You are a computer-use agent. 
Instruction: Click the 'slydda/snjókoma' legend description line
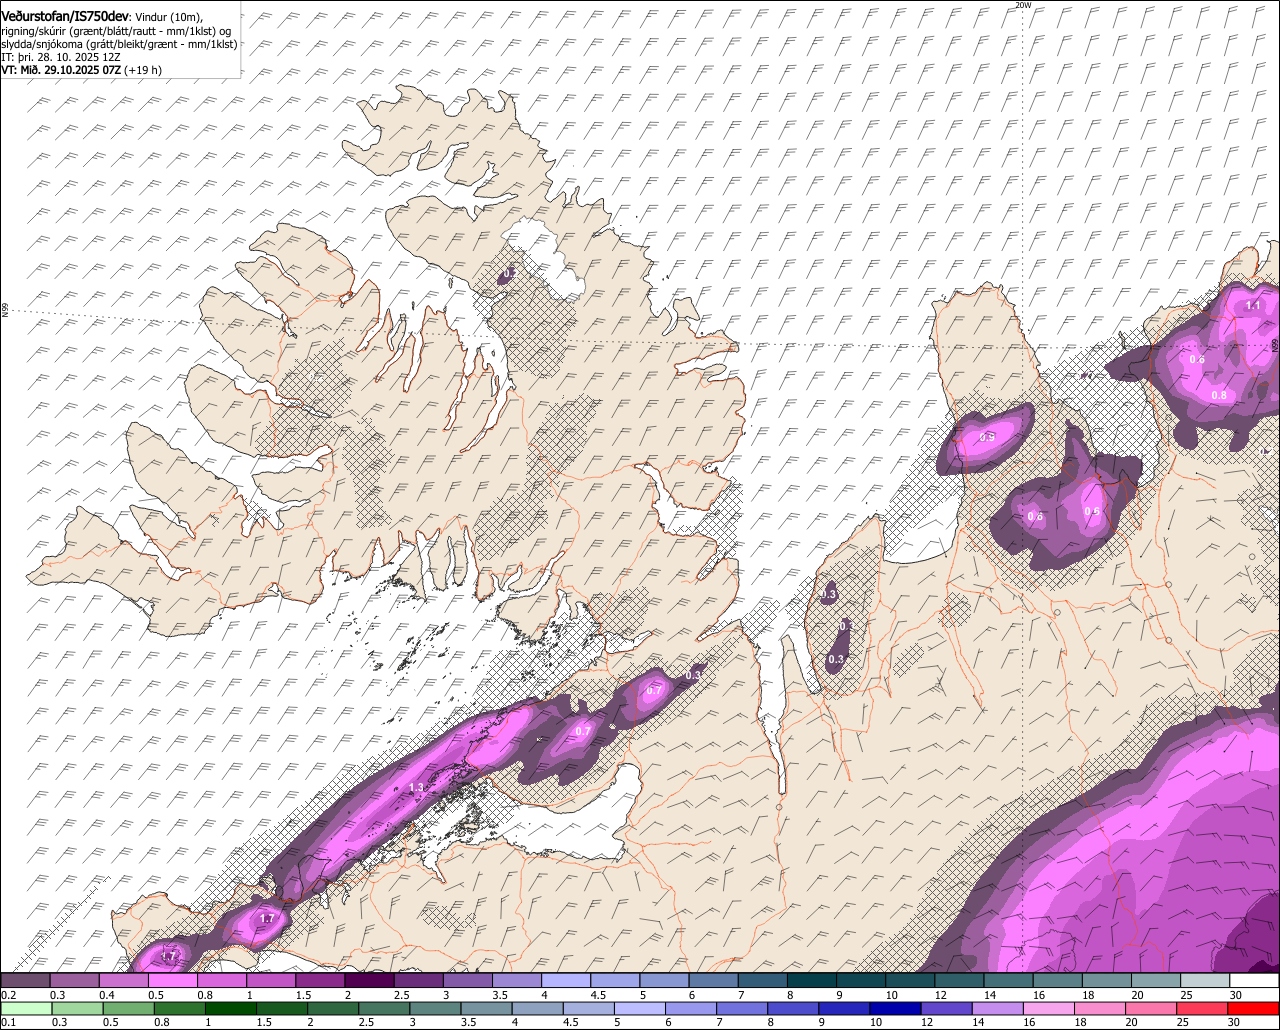tap(119, 44)
